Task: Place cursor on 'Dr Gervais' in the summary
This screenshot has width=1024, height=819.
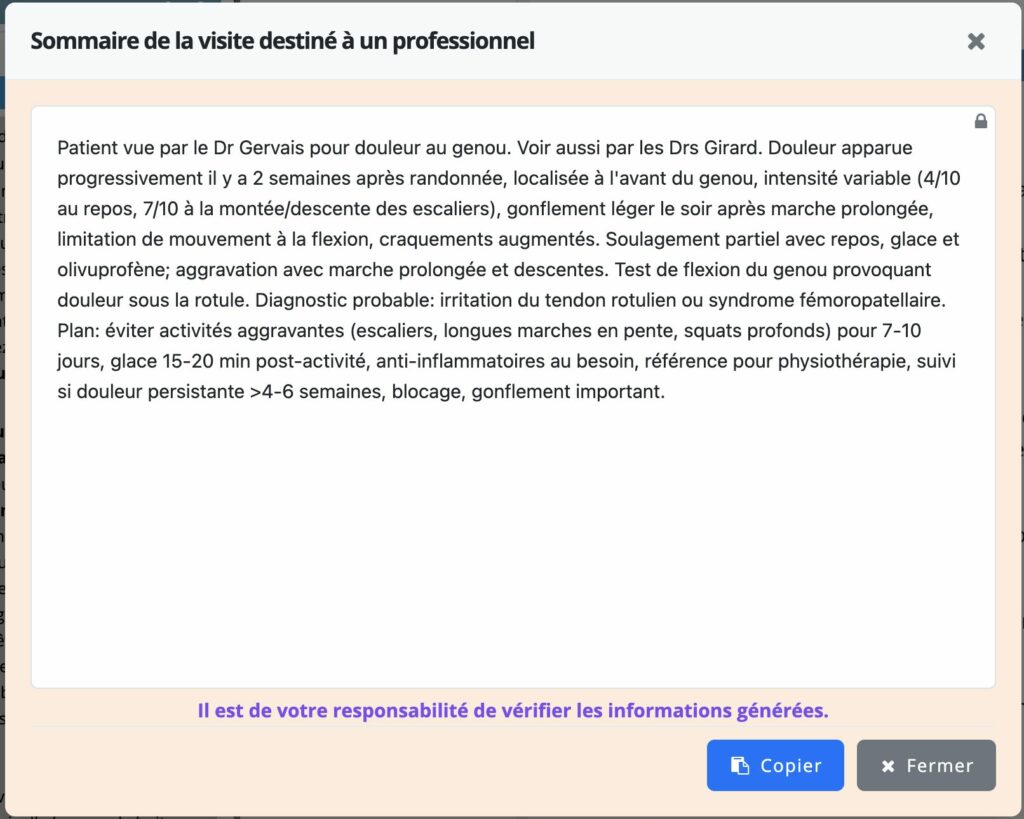Action: coord(254,148)
